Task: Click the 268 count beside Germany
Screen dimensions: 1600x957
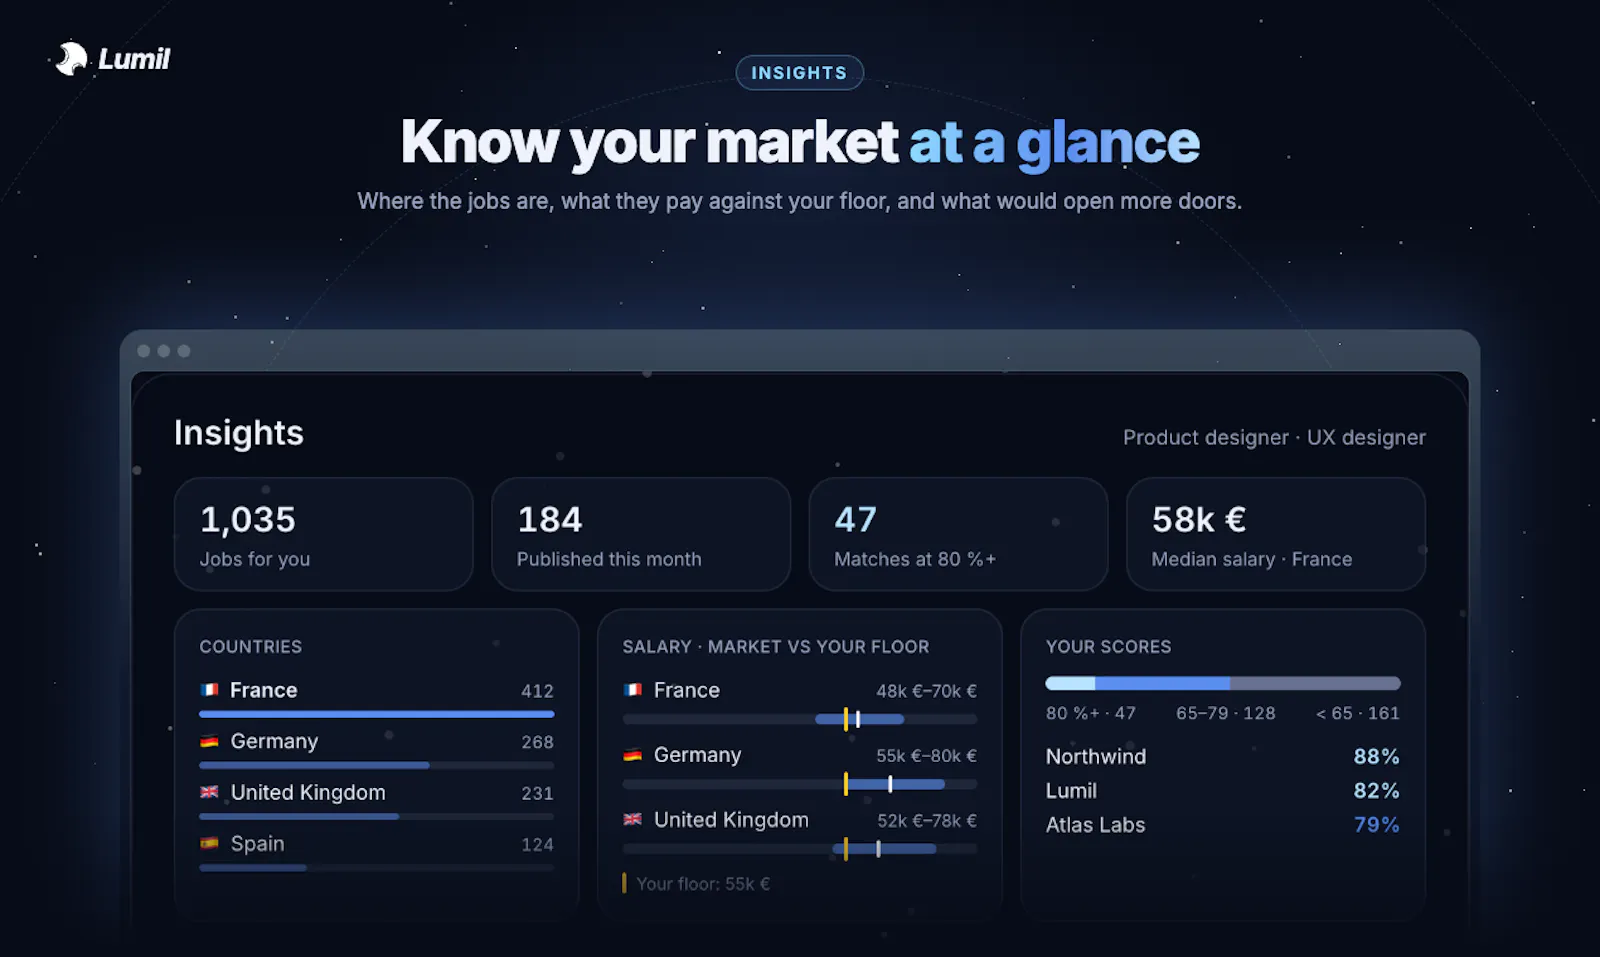Action: (x=537, y=742)
